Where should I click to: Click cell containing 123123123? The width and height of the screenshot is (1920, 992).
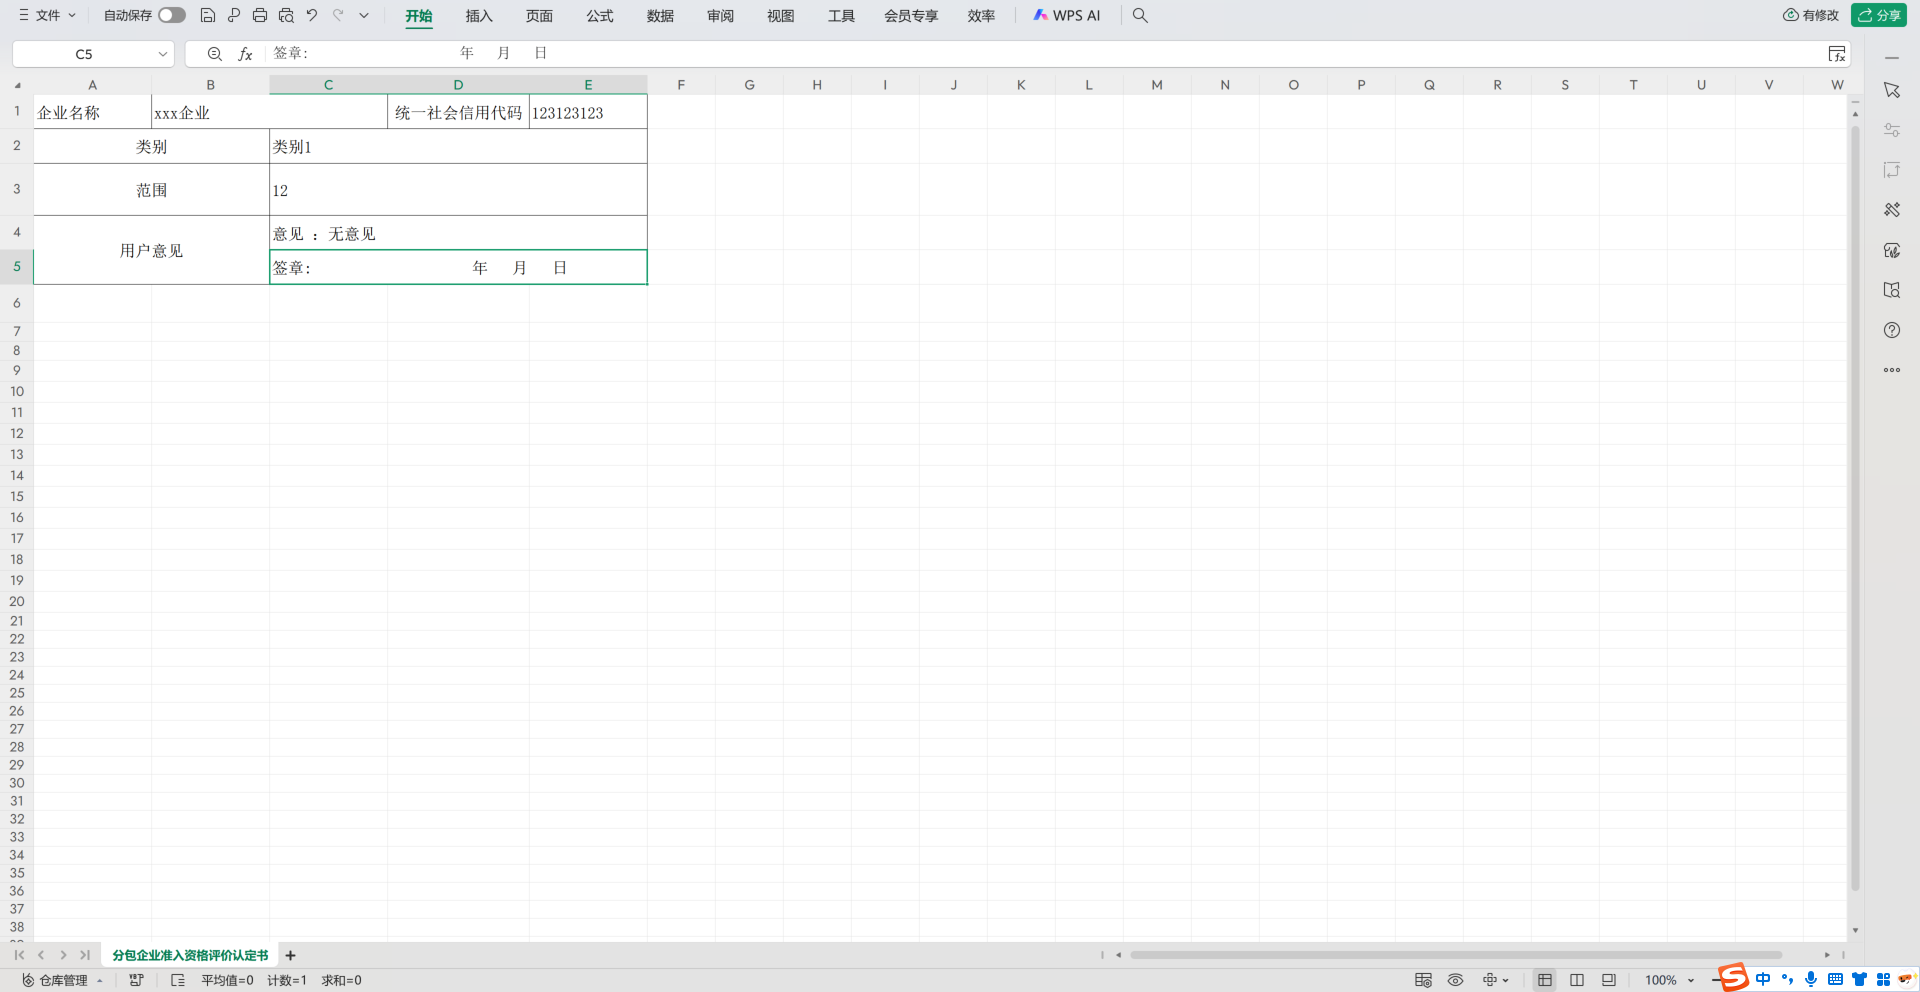point(588,112)
